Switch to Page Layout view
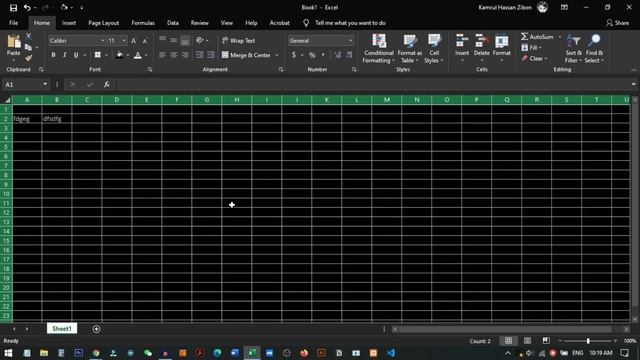This screenshot has width=640, height=360. [527, 340]
